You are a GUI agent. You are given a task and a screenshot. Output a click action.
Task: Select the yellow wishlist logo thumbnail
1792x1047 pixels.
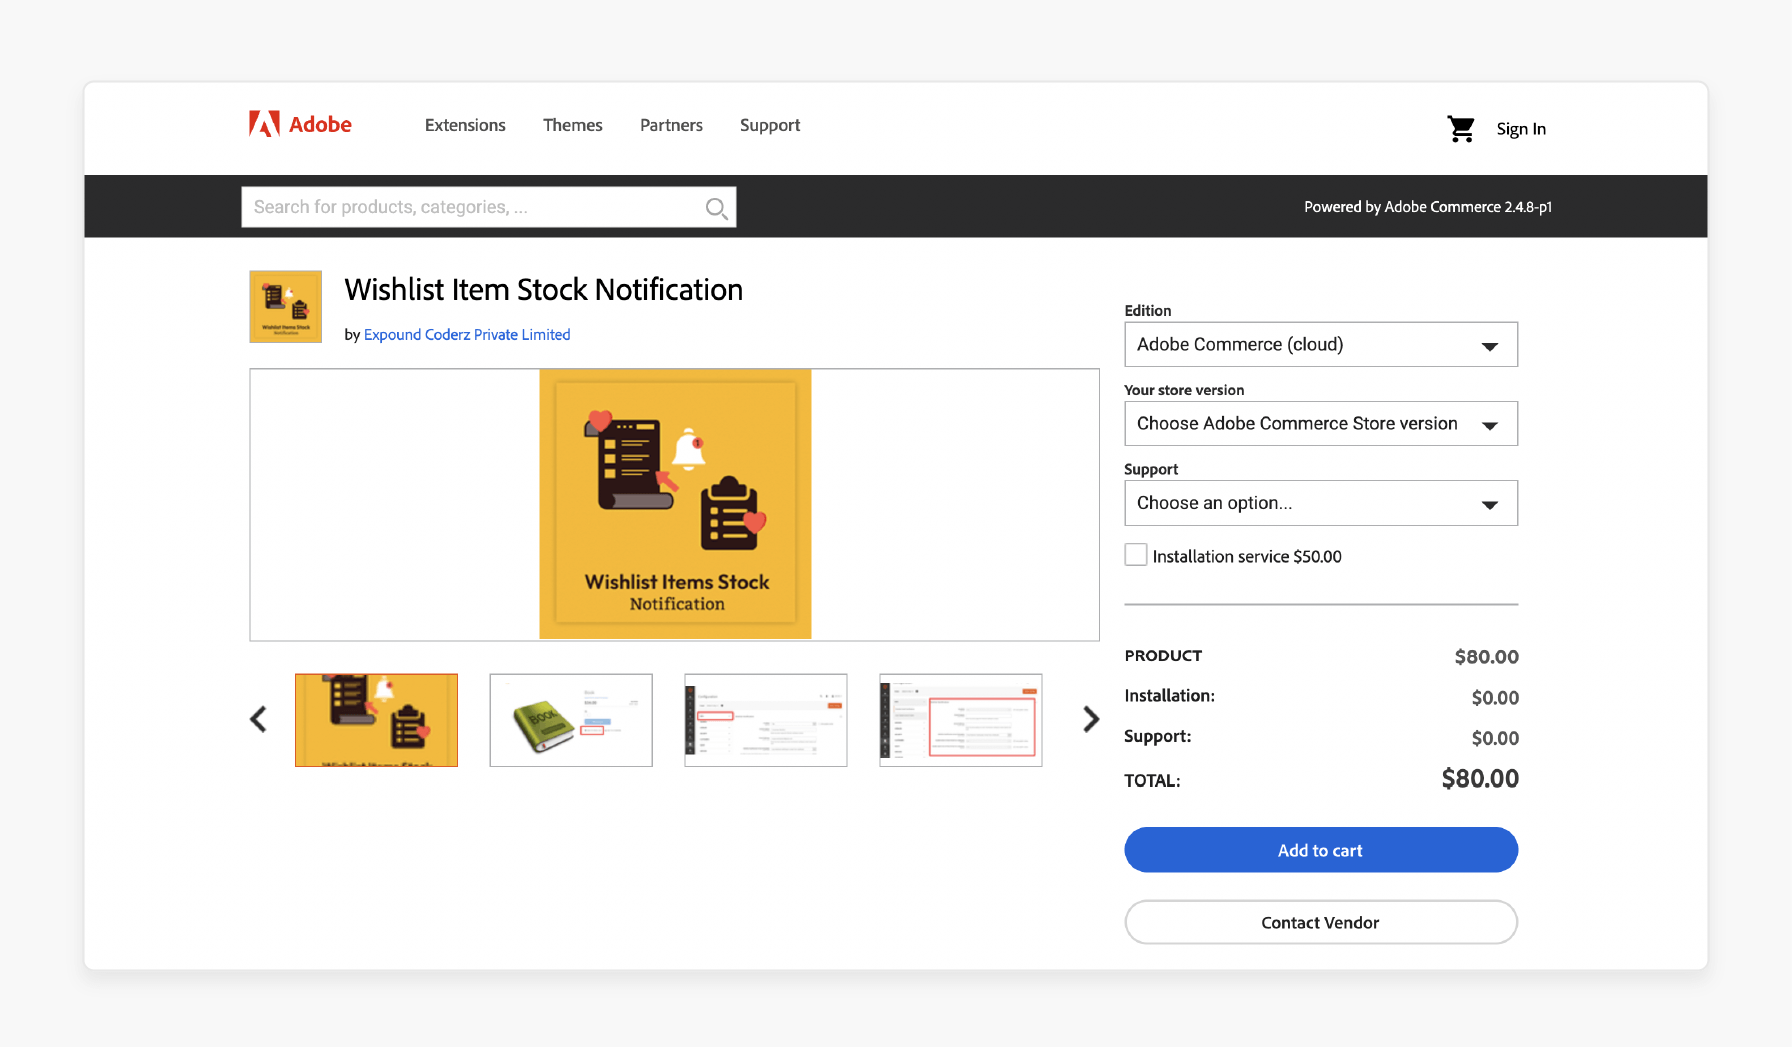[376, 720]
